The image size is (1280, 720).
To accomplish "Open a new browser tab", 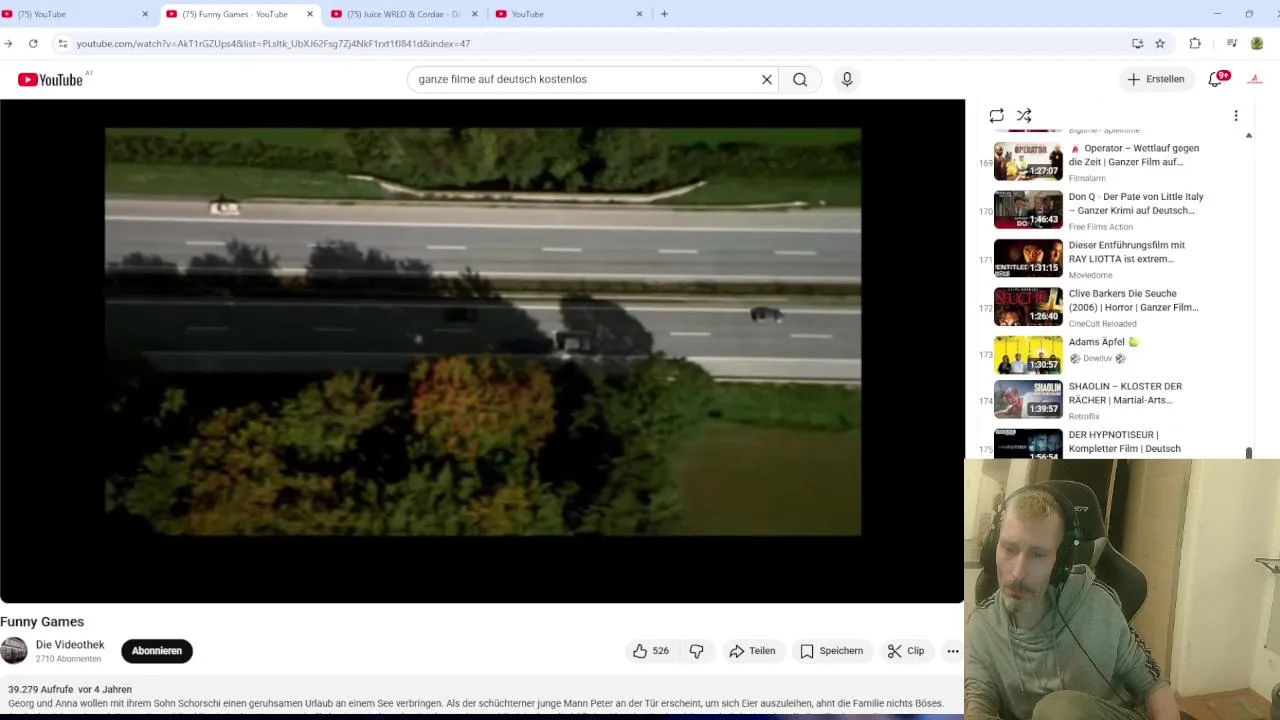I will coord(664,14).
